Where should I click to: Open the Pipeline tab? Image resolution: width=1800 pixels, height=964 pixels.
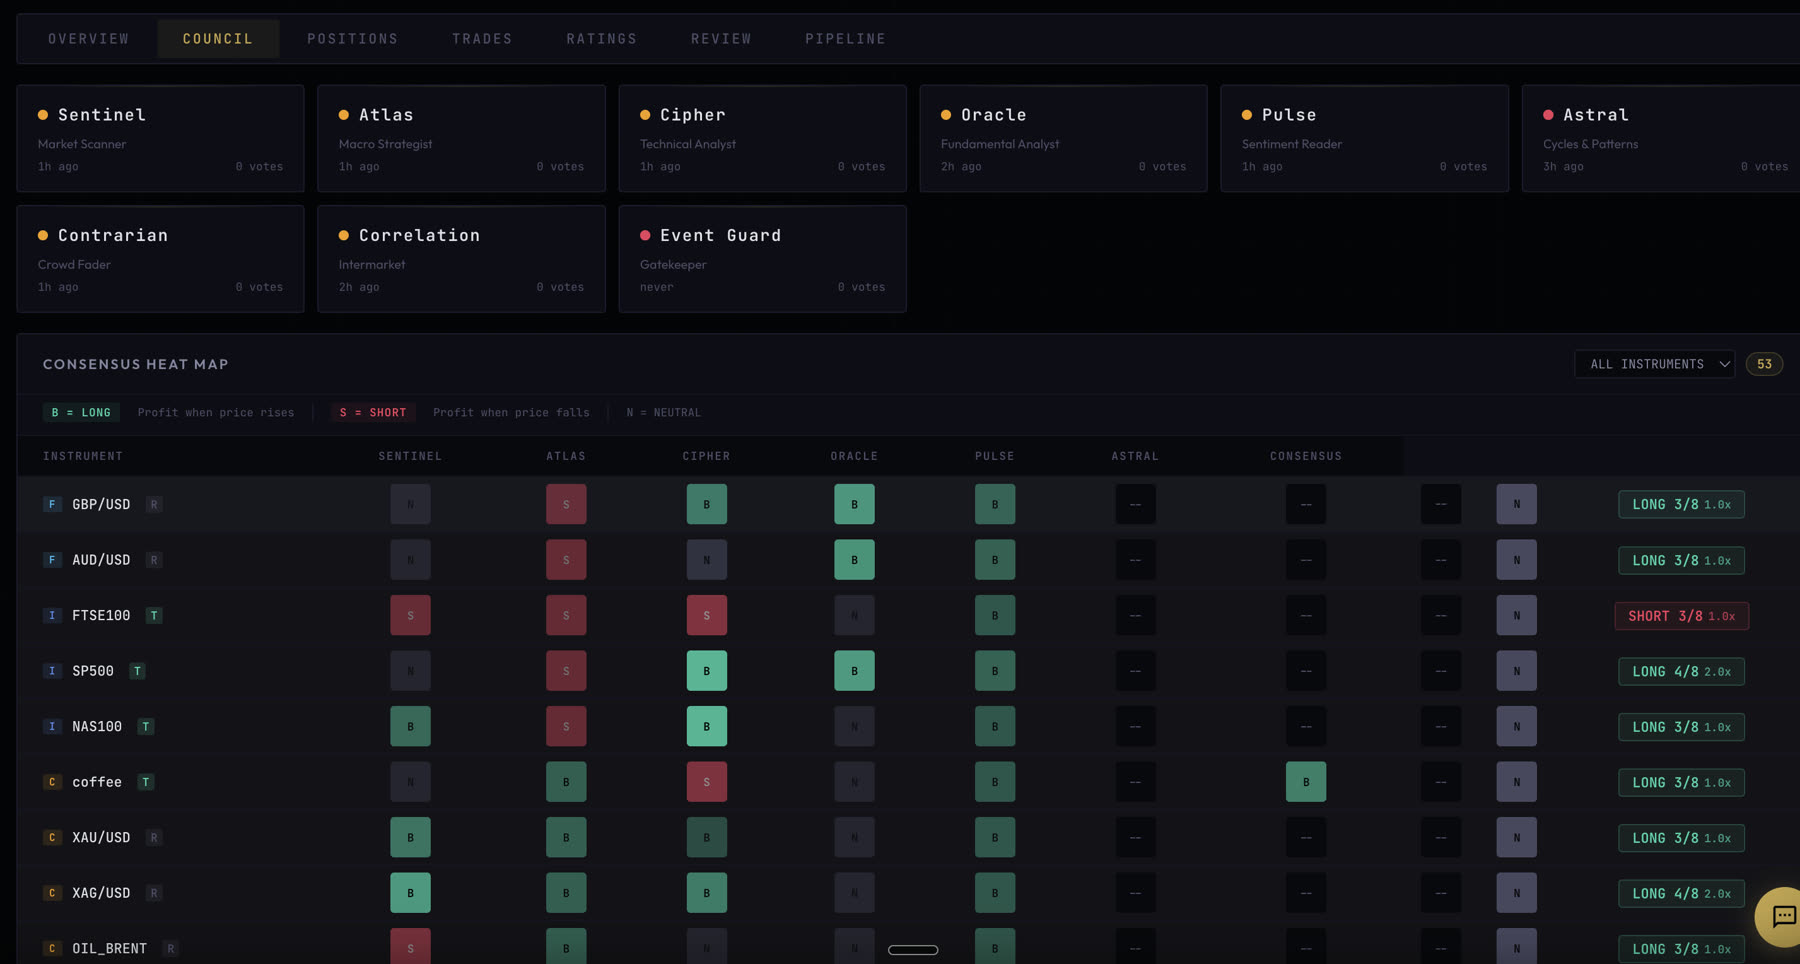pos(846,39)
